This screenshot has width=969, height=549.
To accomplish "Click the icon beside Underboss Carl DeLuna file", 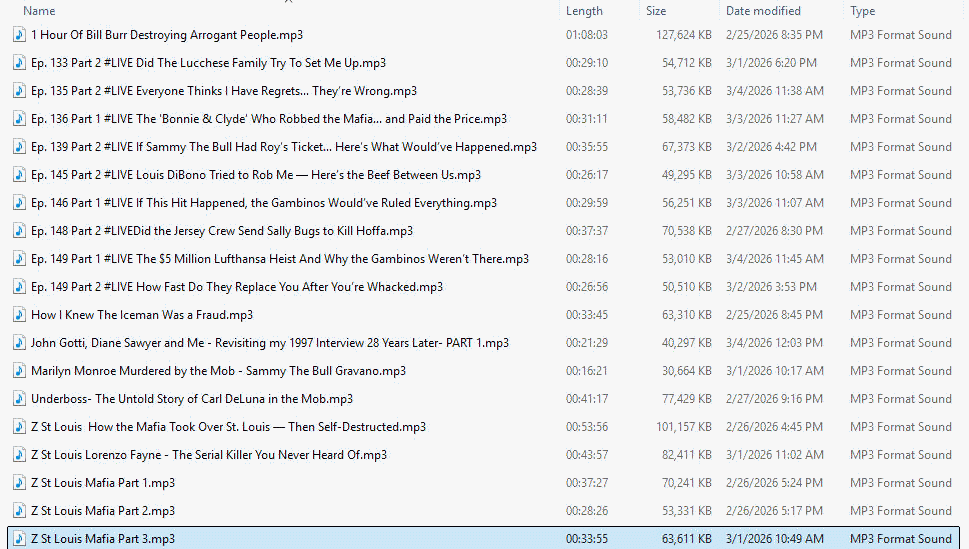I will coord(19,399).
